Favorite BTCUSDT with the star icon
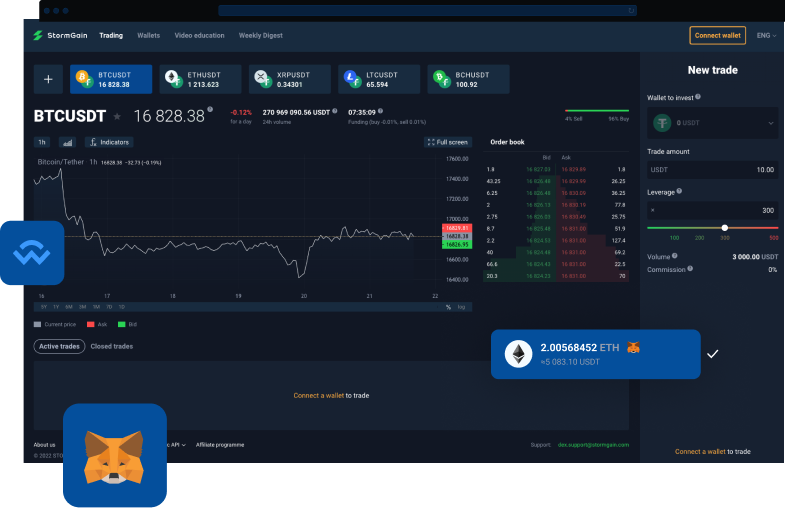Screen dimensions: 785x508 tap(117, 117)
